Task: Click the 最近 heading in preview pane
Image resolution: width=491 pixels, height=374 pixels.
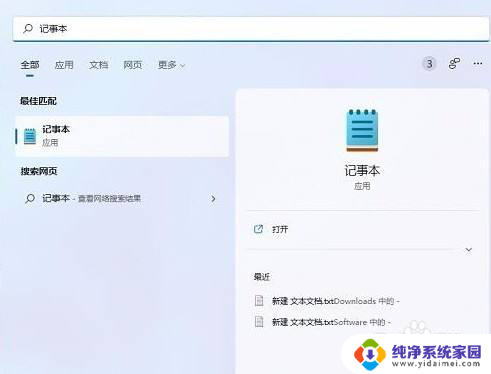Action: coord(262,277)
